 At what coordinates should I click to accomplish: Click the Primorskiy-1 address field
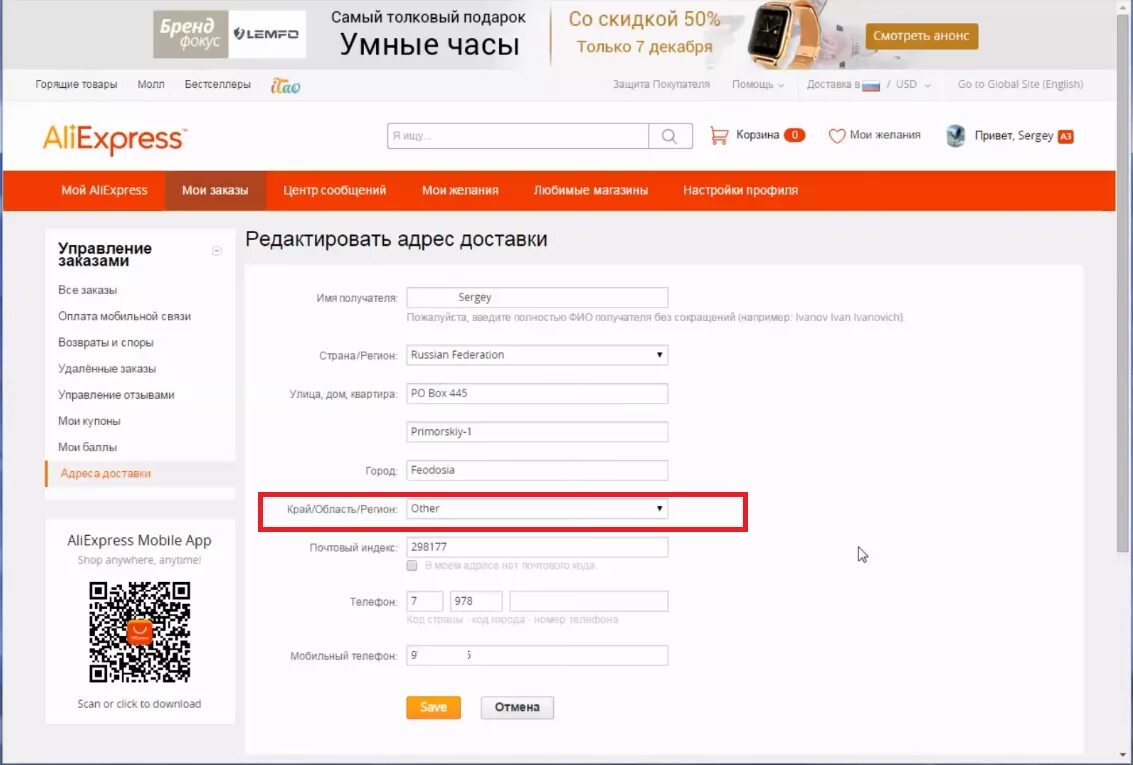(x=537, y=431)
